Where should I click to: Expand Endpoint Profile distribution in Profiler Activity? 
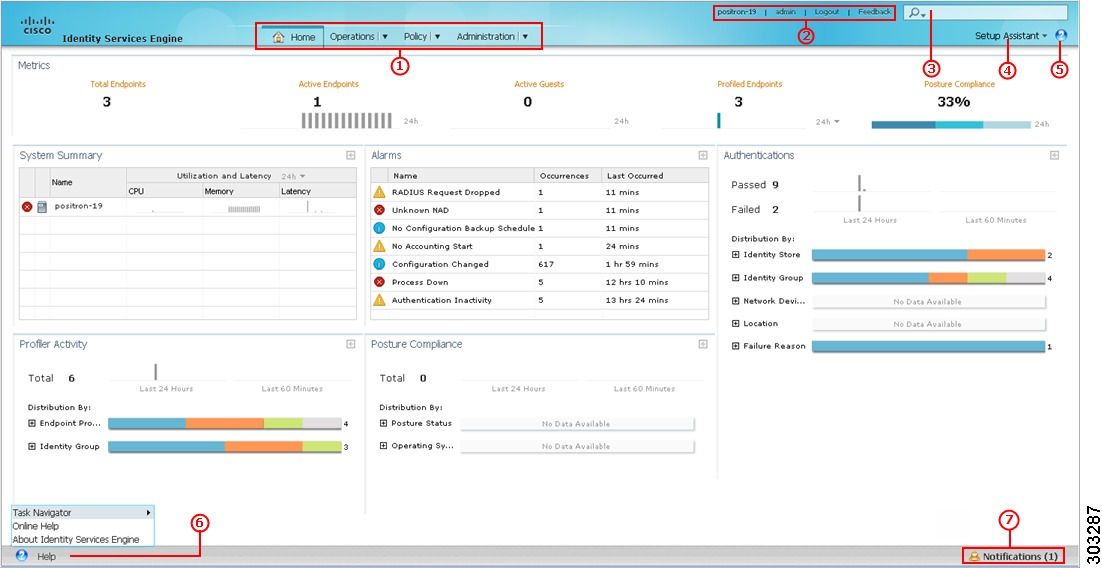click(32, 423)
